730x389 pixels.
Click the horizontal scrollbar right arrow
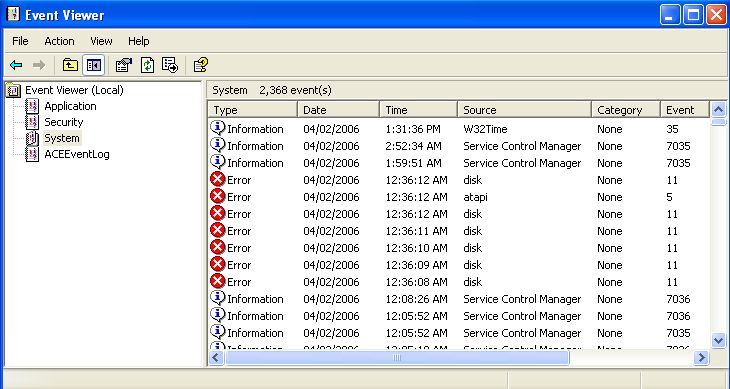pyautogui.click(x=701, y=358)
